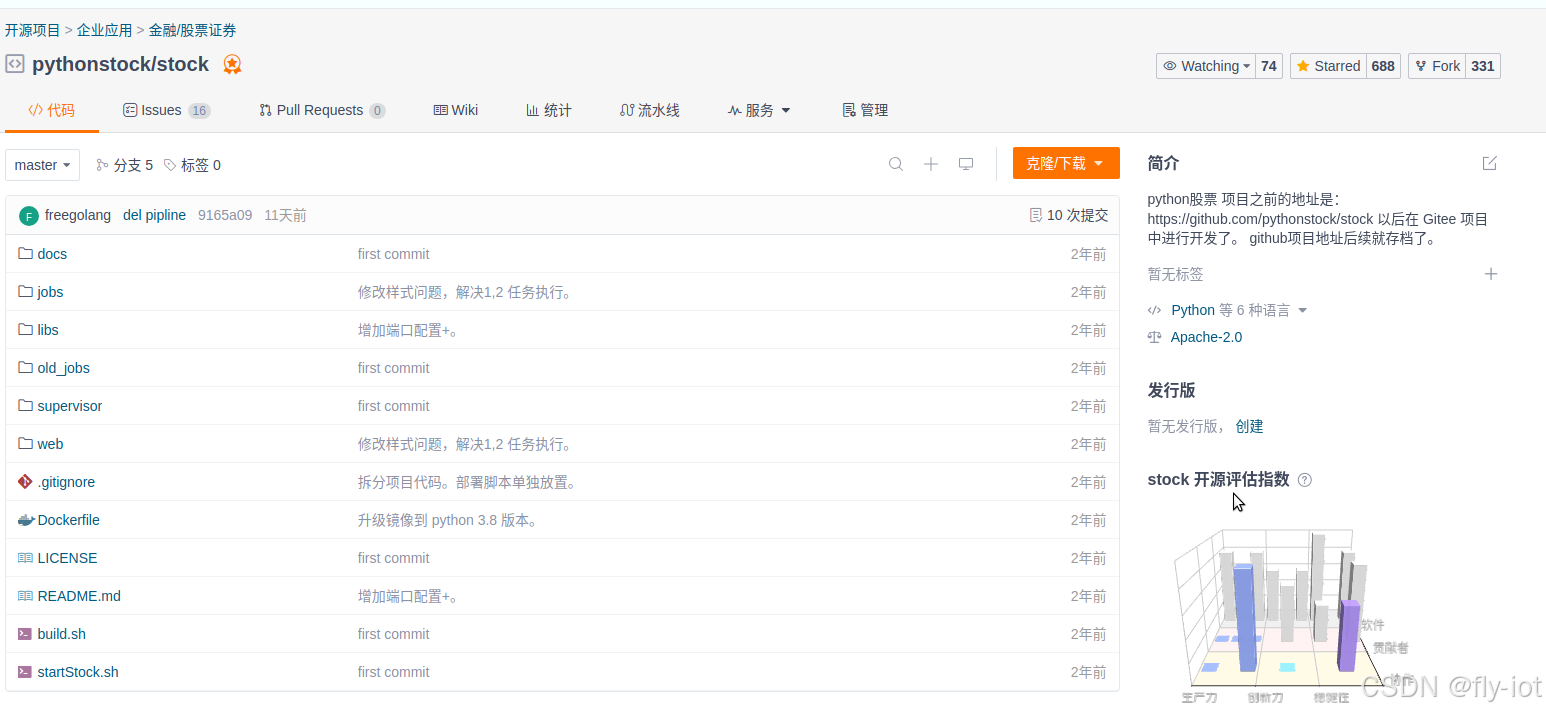Click the forks count 331

pyautogui.click(x=1483, y=66)
